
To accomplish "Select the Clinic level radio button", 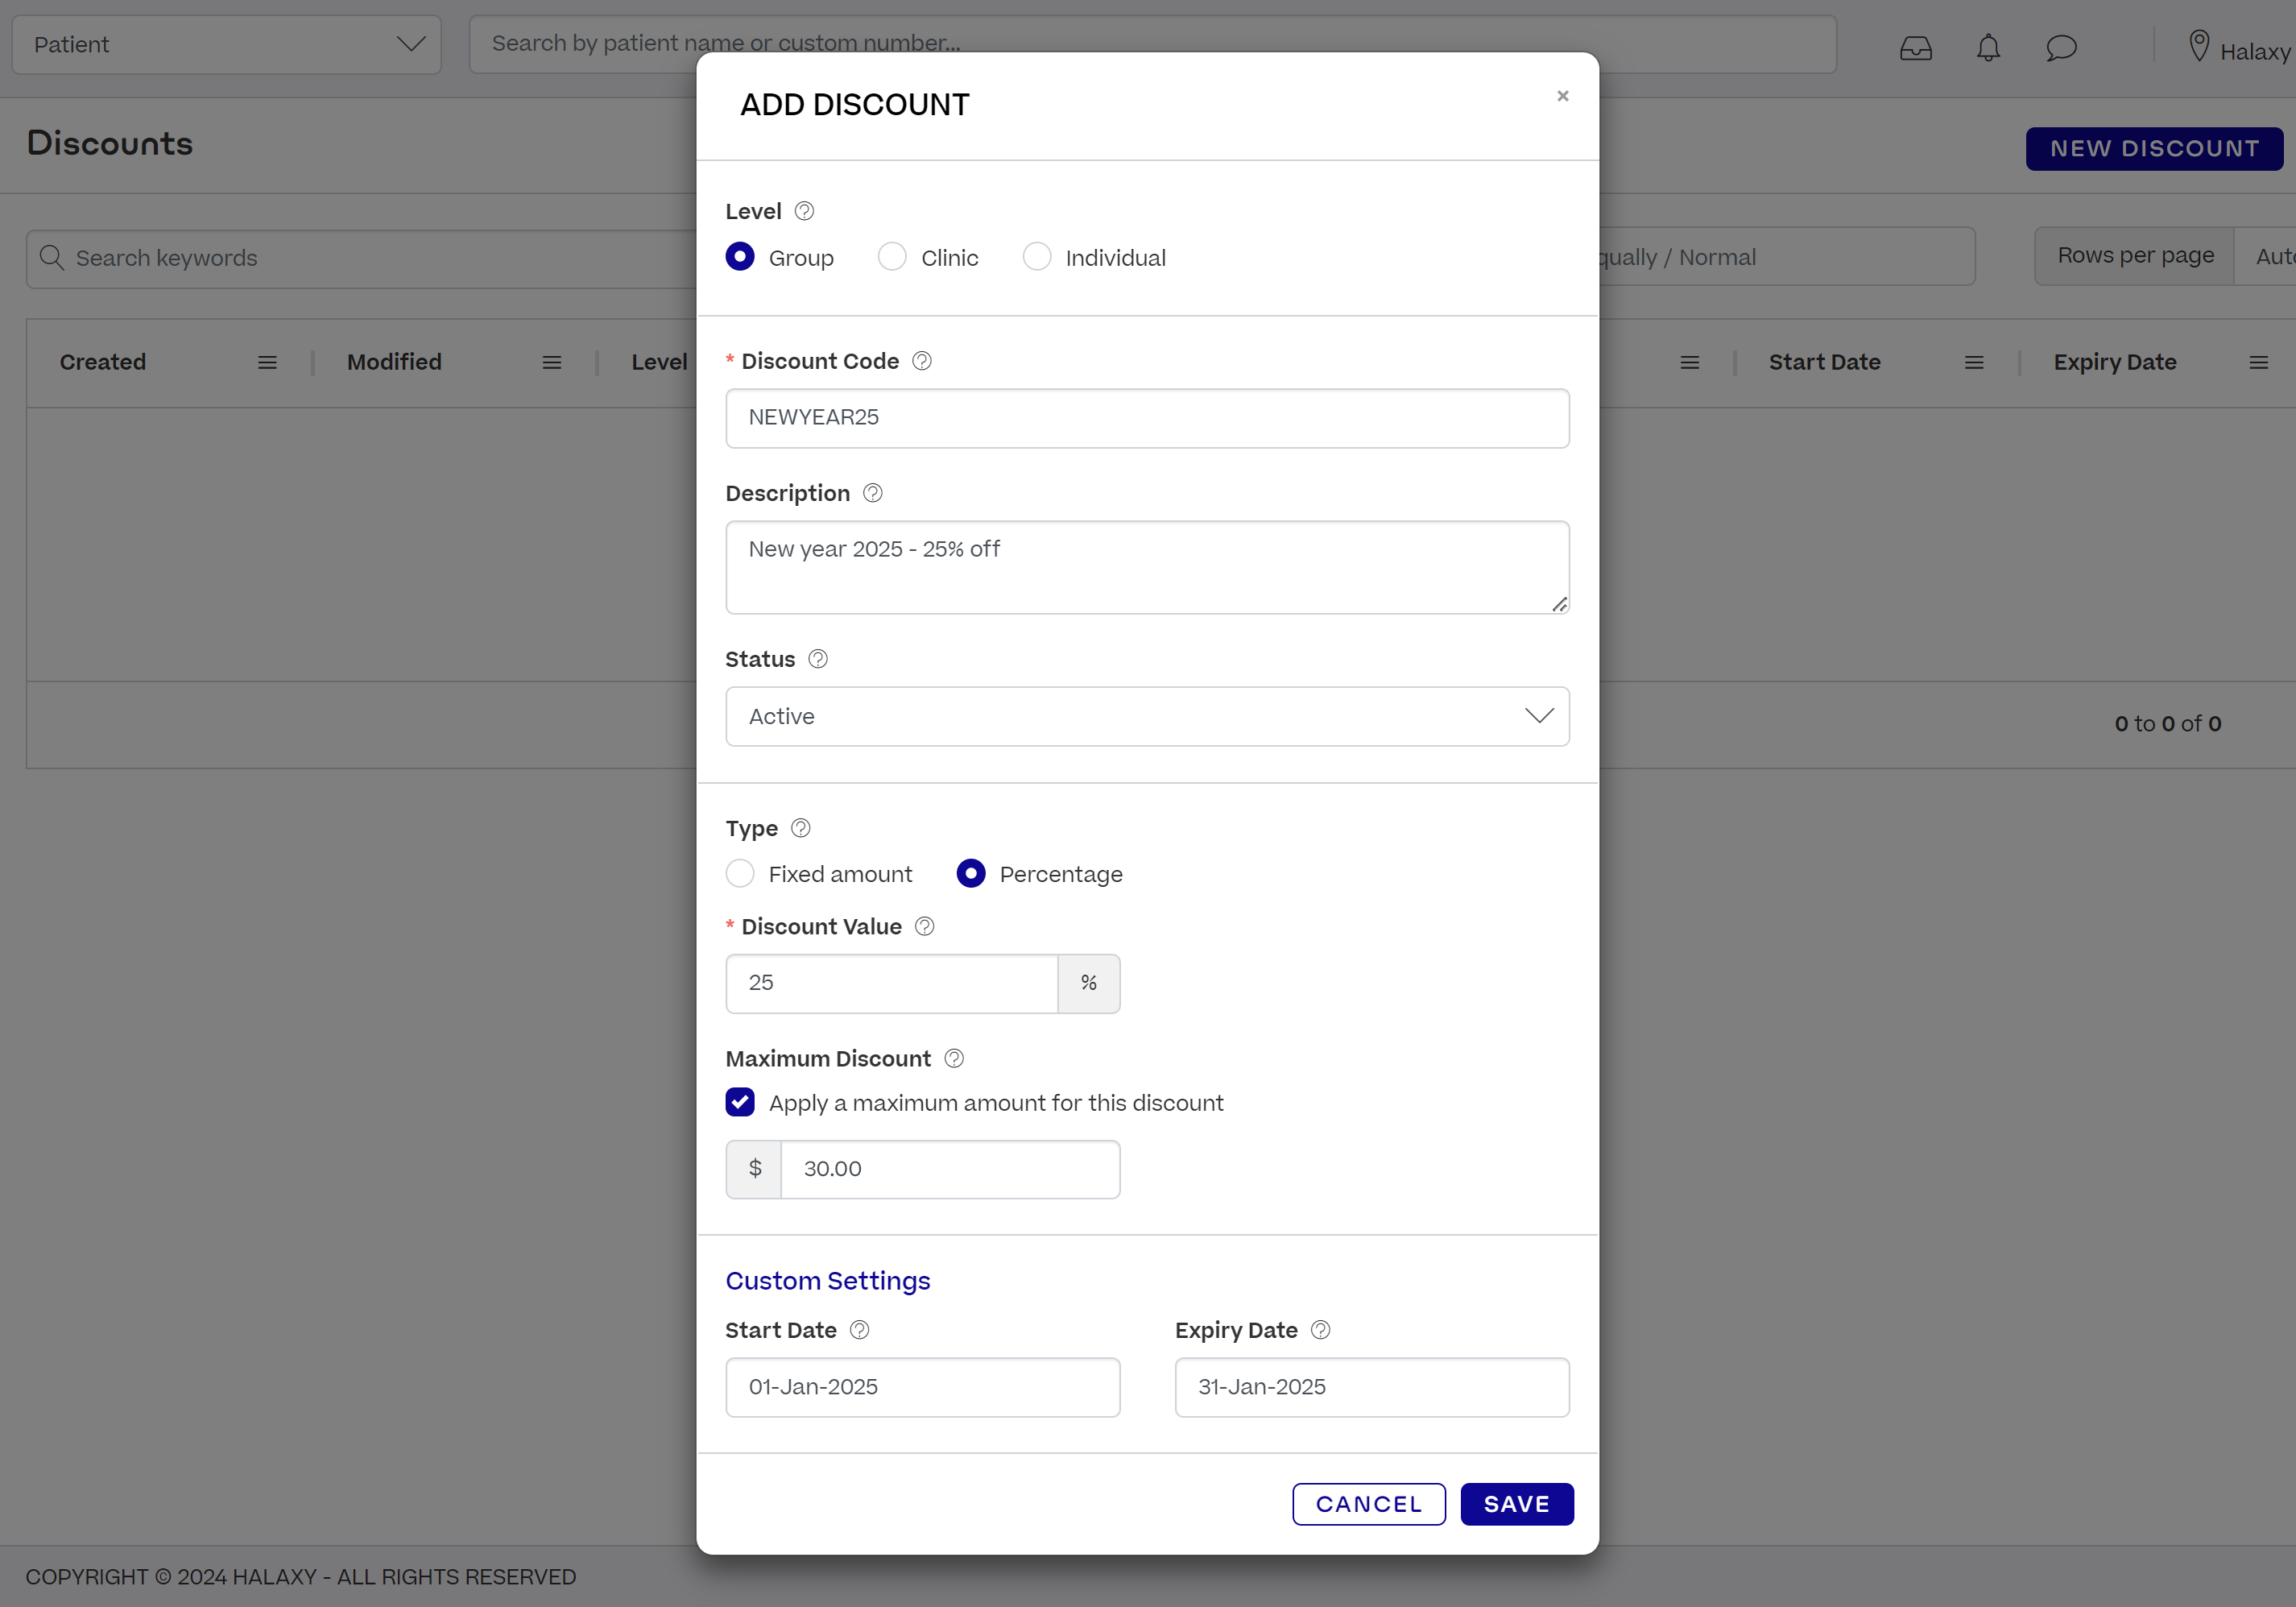I will coord(892,257).
